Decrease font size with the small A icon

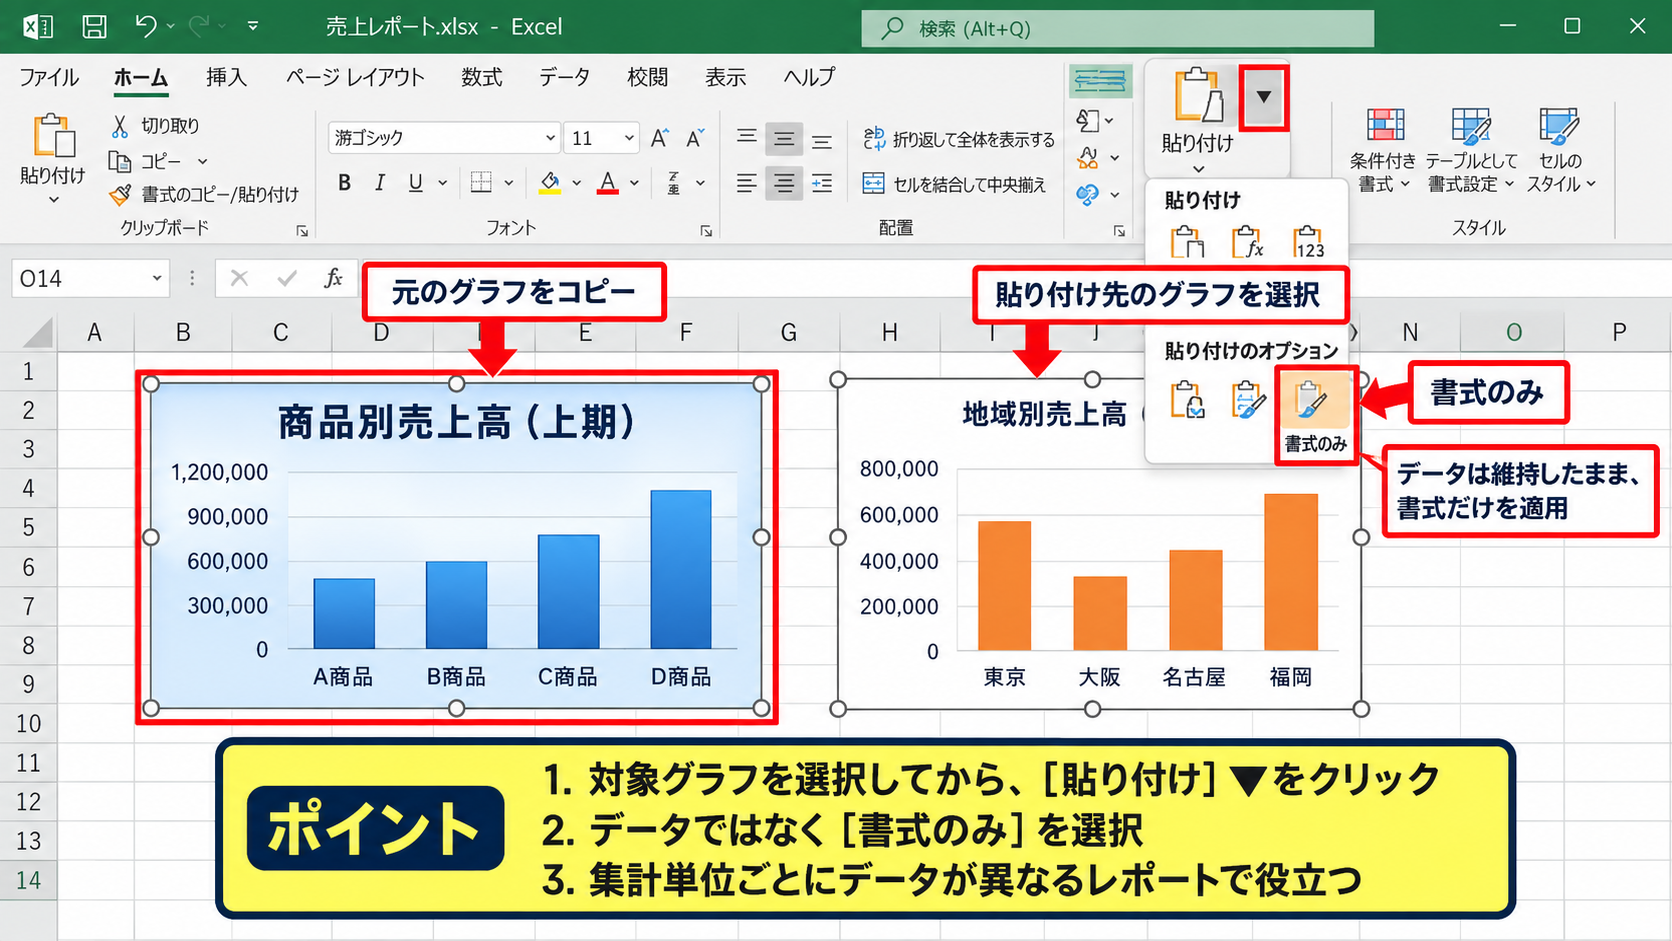(695, 138)
